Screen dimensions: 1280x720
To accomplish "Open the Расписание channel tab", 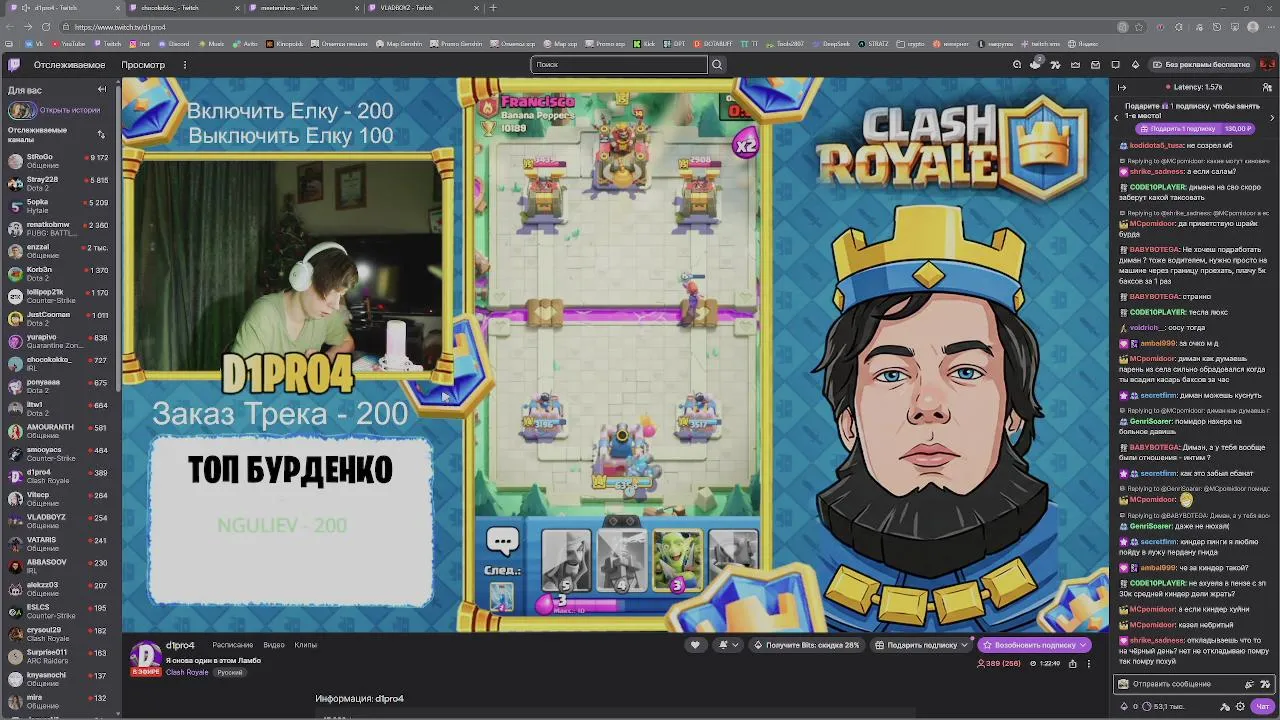I will 233,645.
